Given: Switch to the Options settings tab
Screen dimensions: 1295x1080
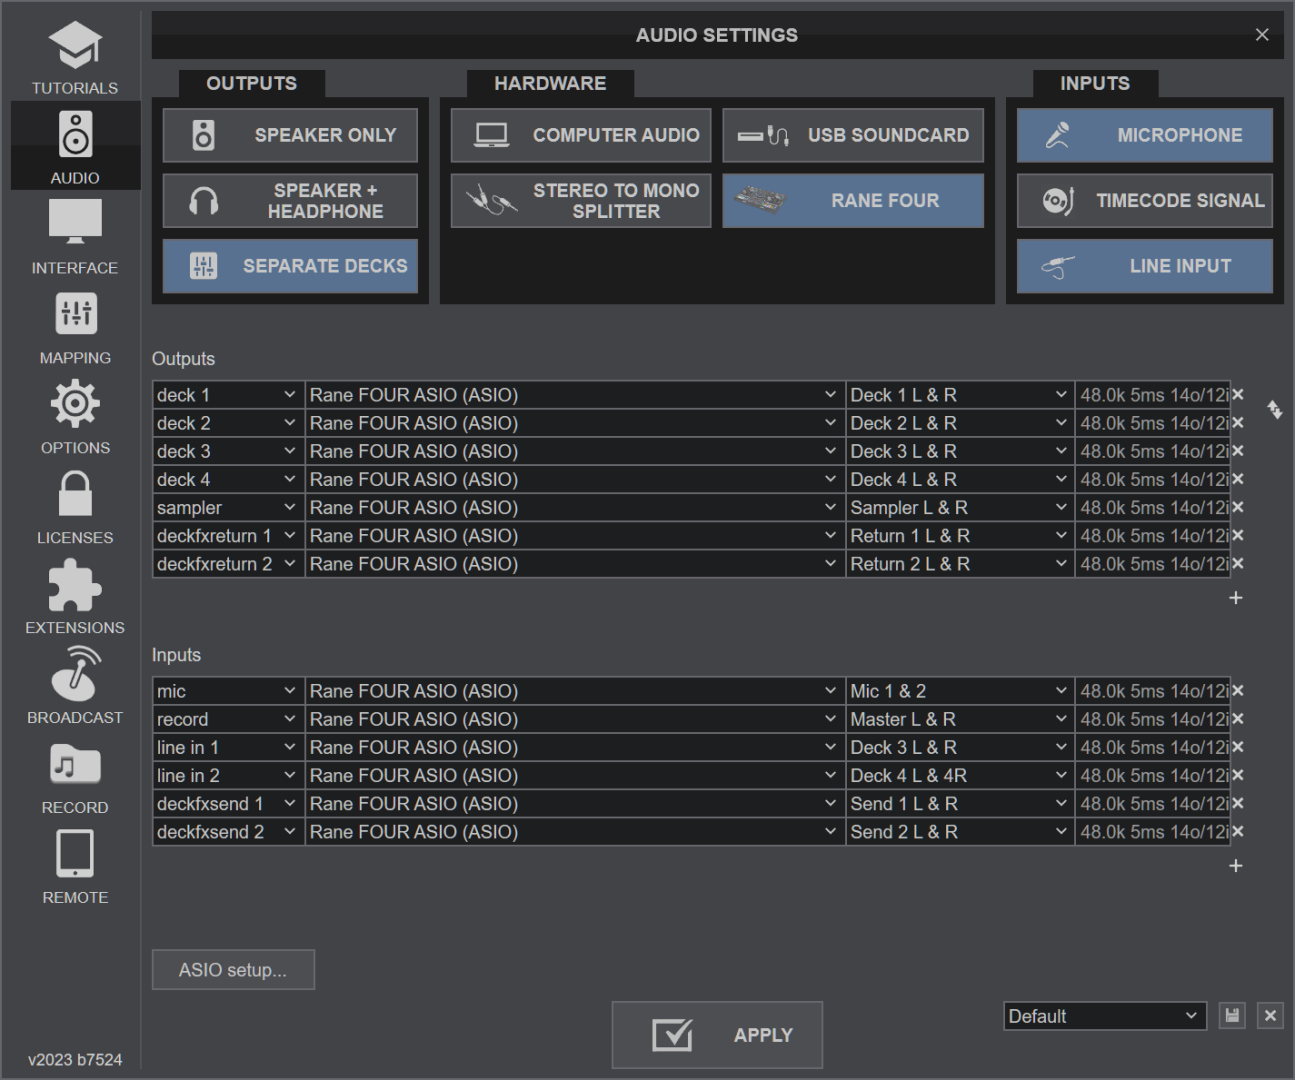Looking at the screenshot, I should [x=75, y=419].
